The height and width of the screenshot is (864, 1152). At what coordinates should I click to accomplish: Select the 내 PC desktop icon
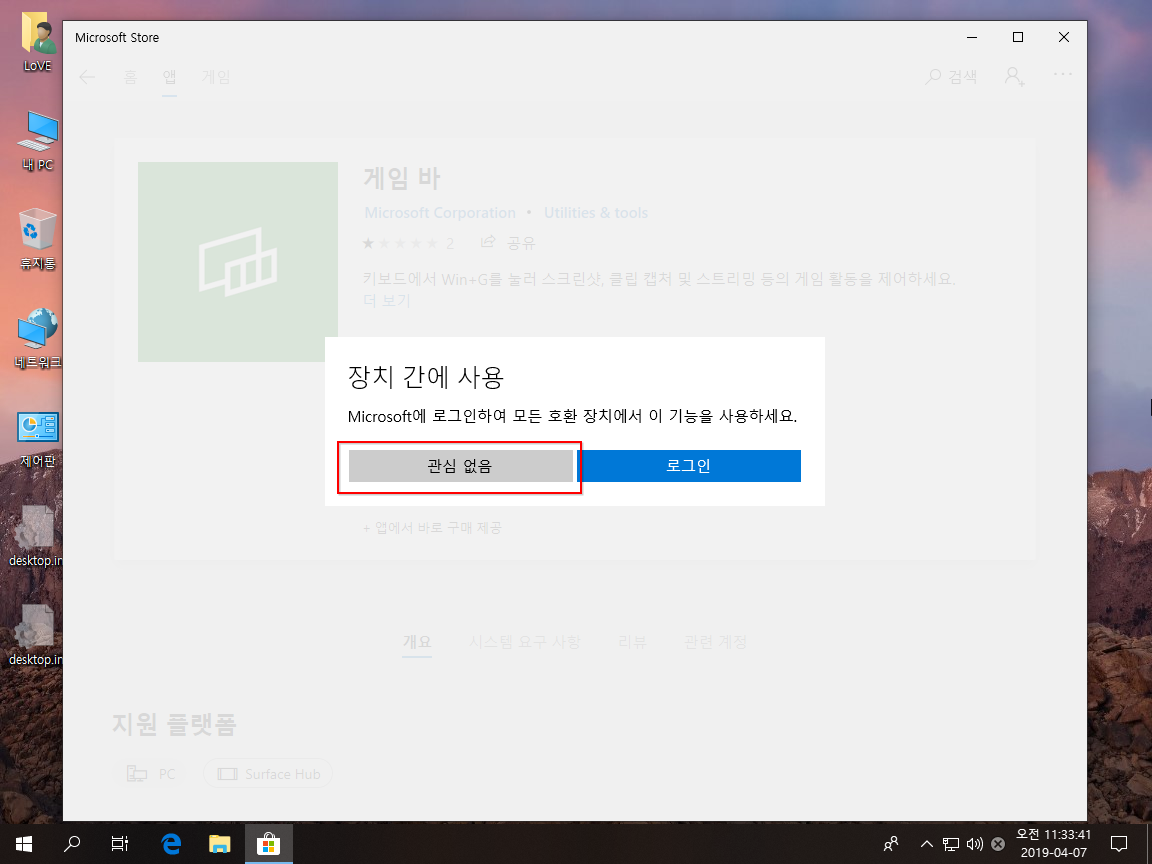coord(37,141)
